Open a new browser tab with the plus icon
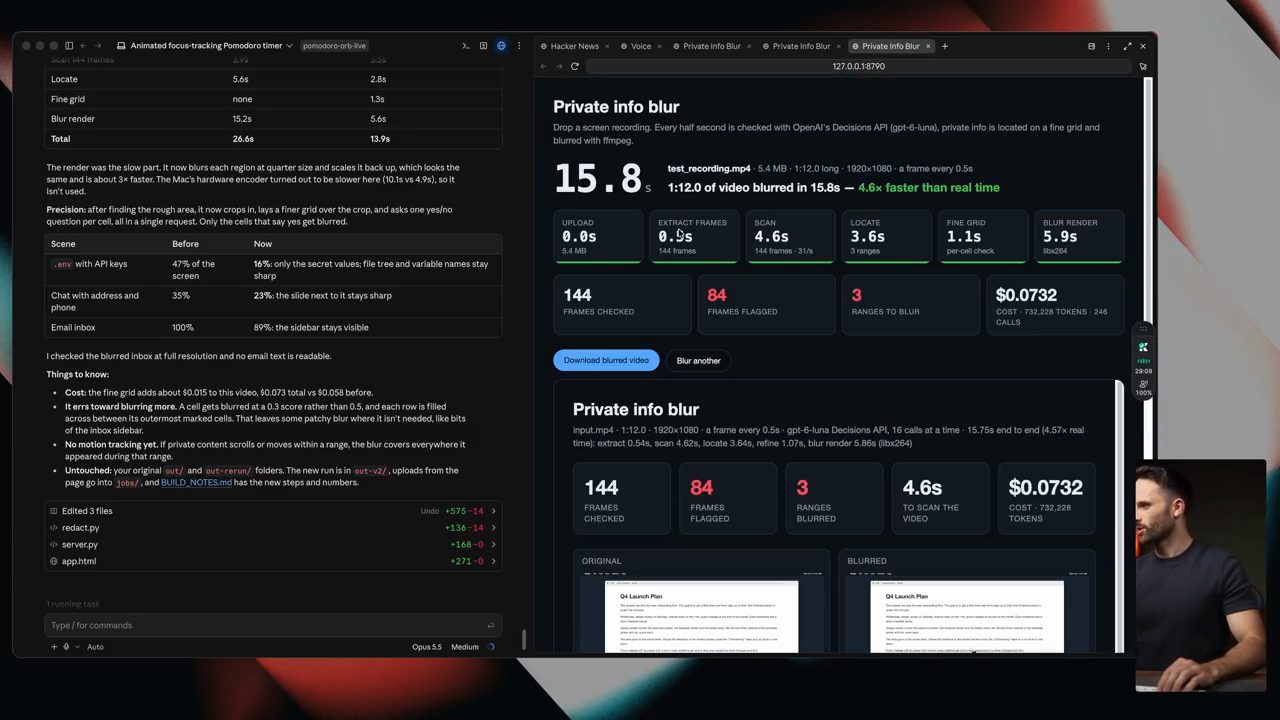 [945, 46]
